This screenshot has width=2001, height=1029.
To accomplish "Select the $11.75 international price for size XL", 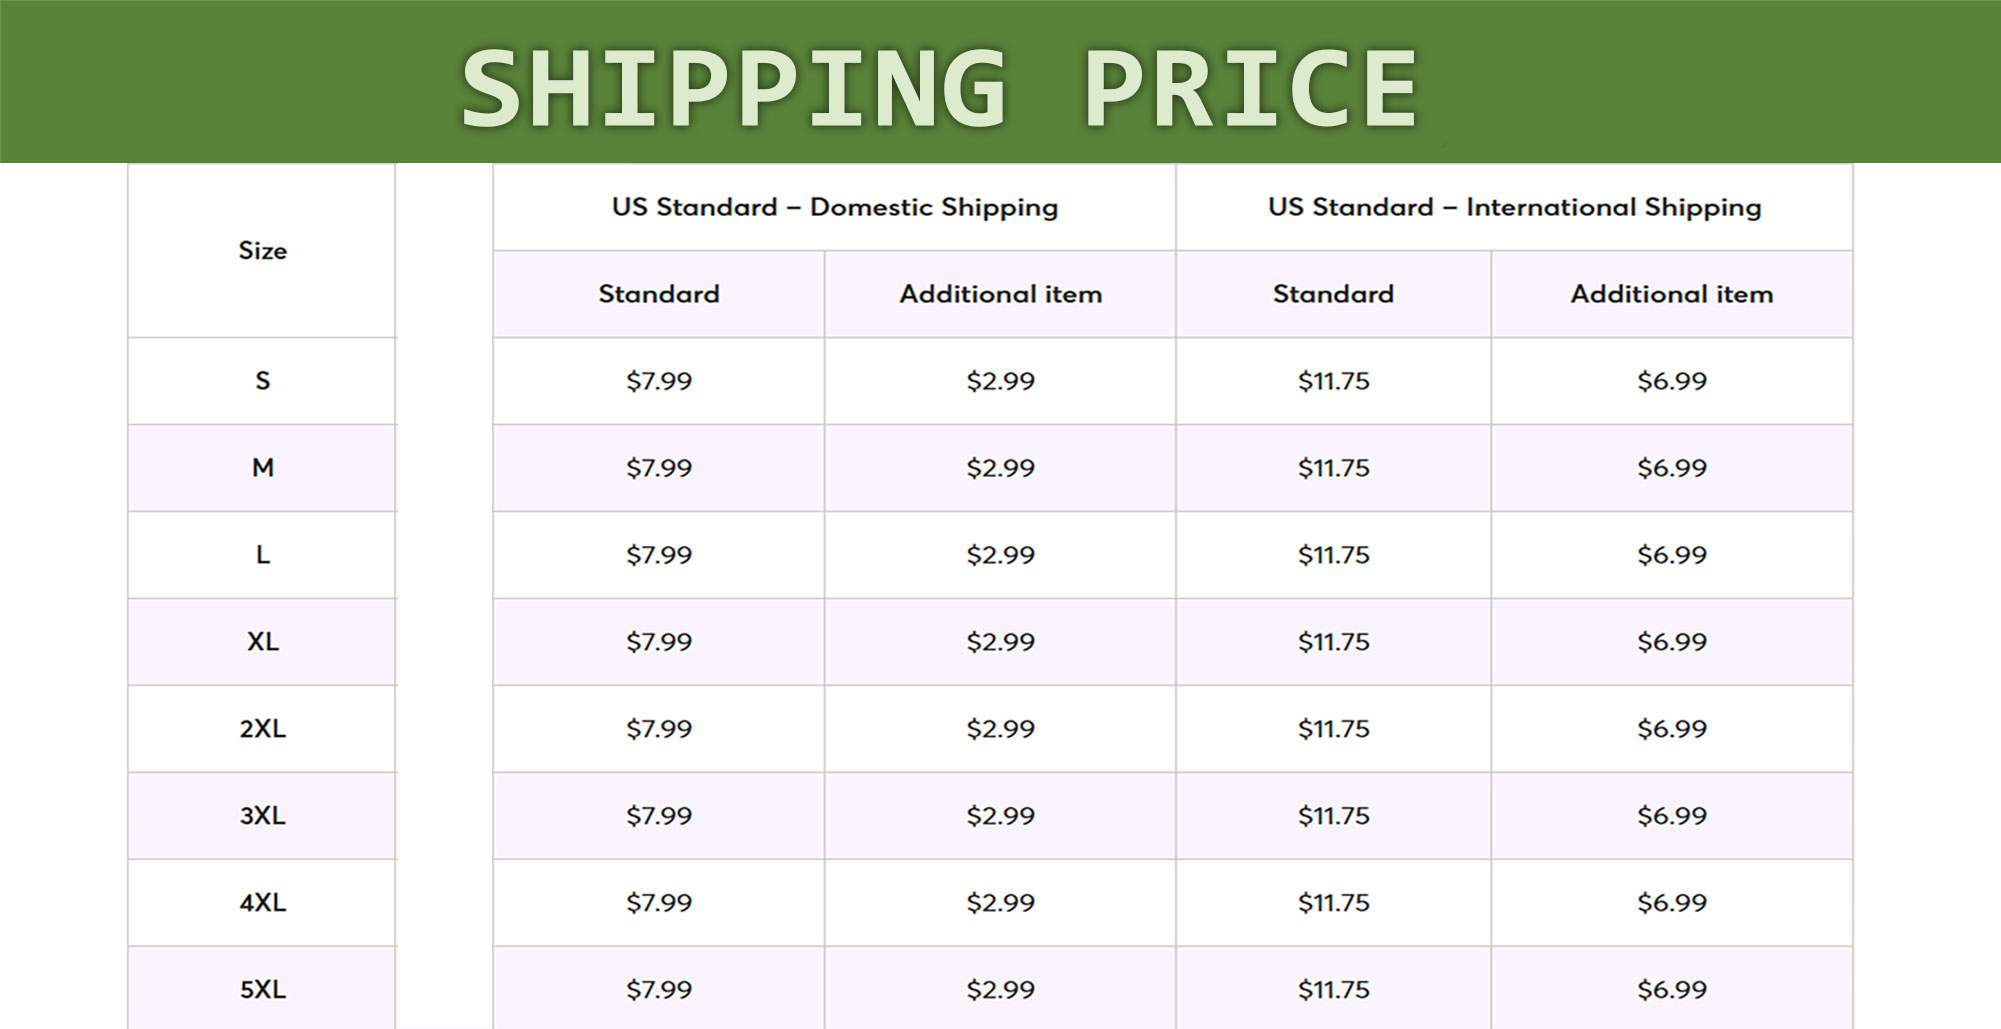I will tap(1334, 642).
